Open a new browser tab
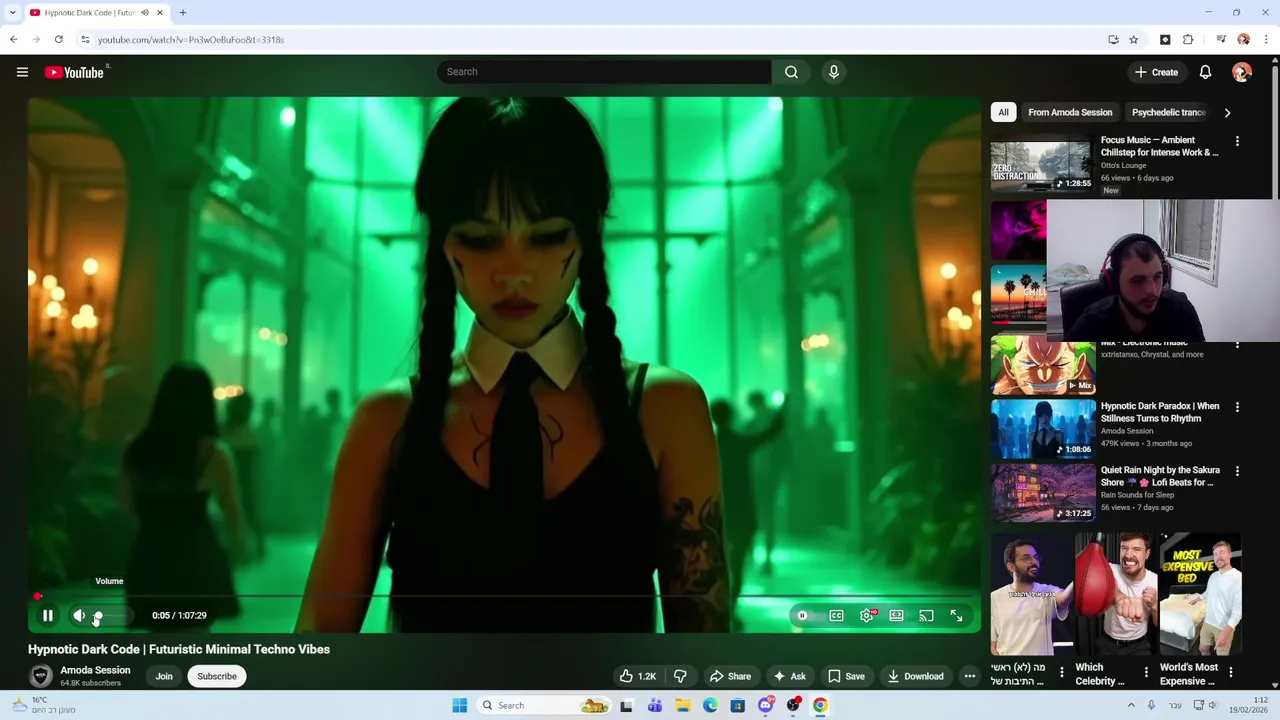Viewport: 1280px width, 720px height. point(182,12)
